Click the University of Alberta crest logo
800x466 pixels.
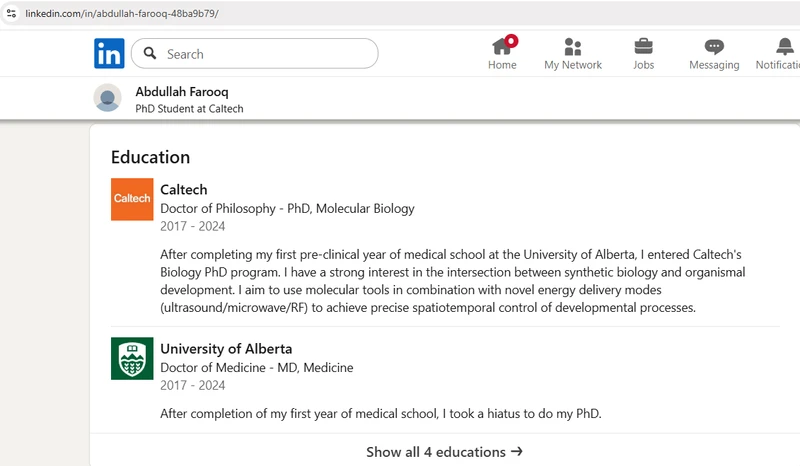(132, 358)
